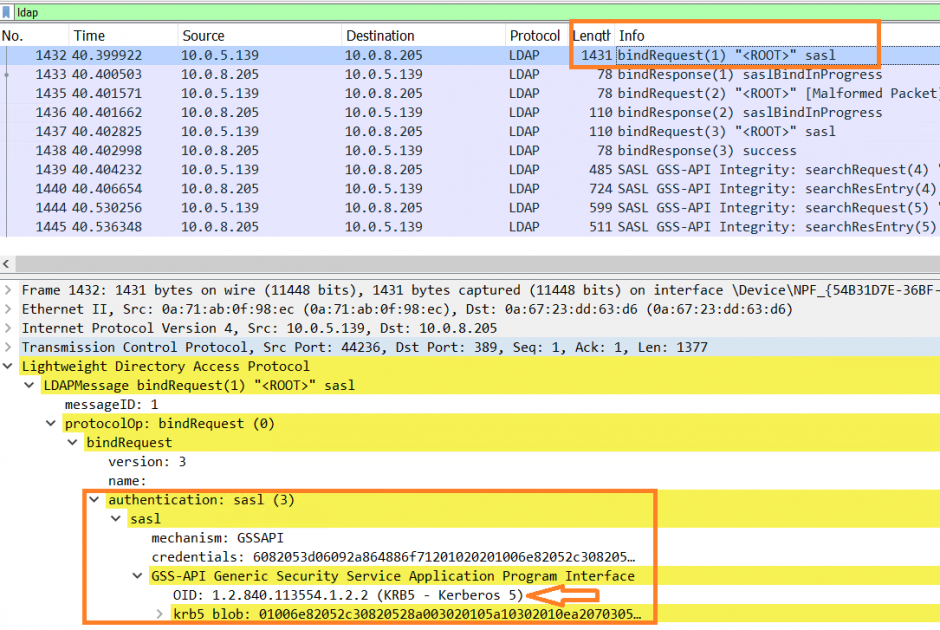Screen dimensions: 940x630
Task: Collapse Lightweight Directory Access Protocol
Action: click(10, 366)
